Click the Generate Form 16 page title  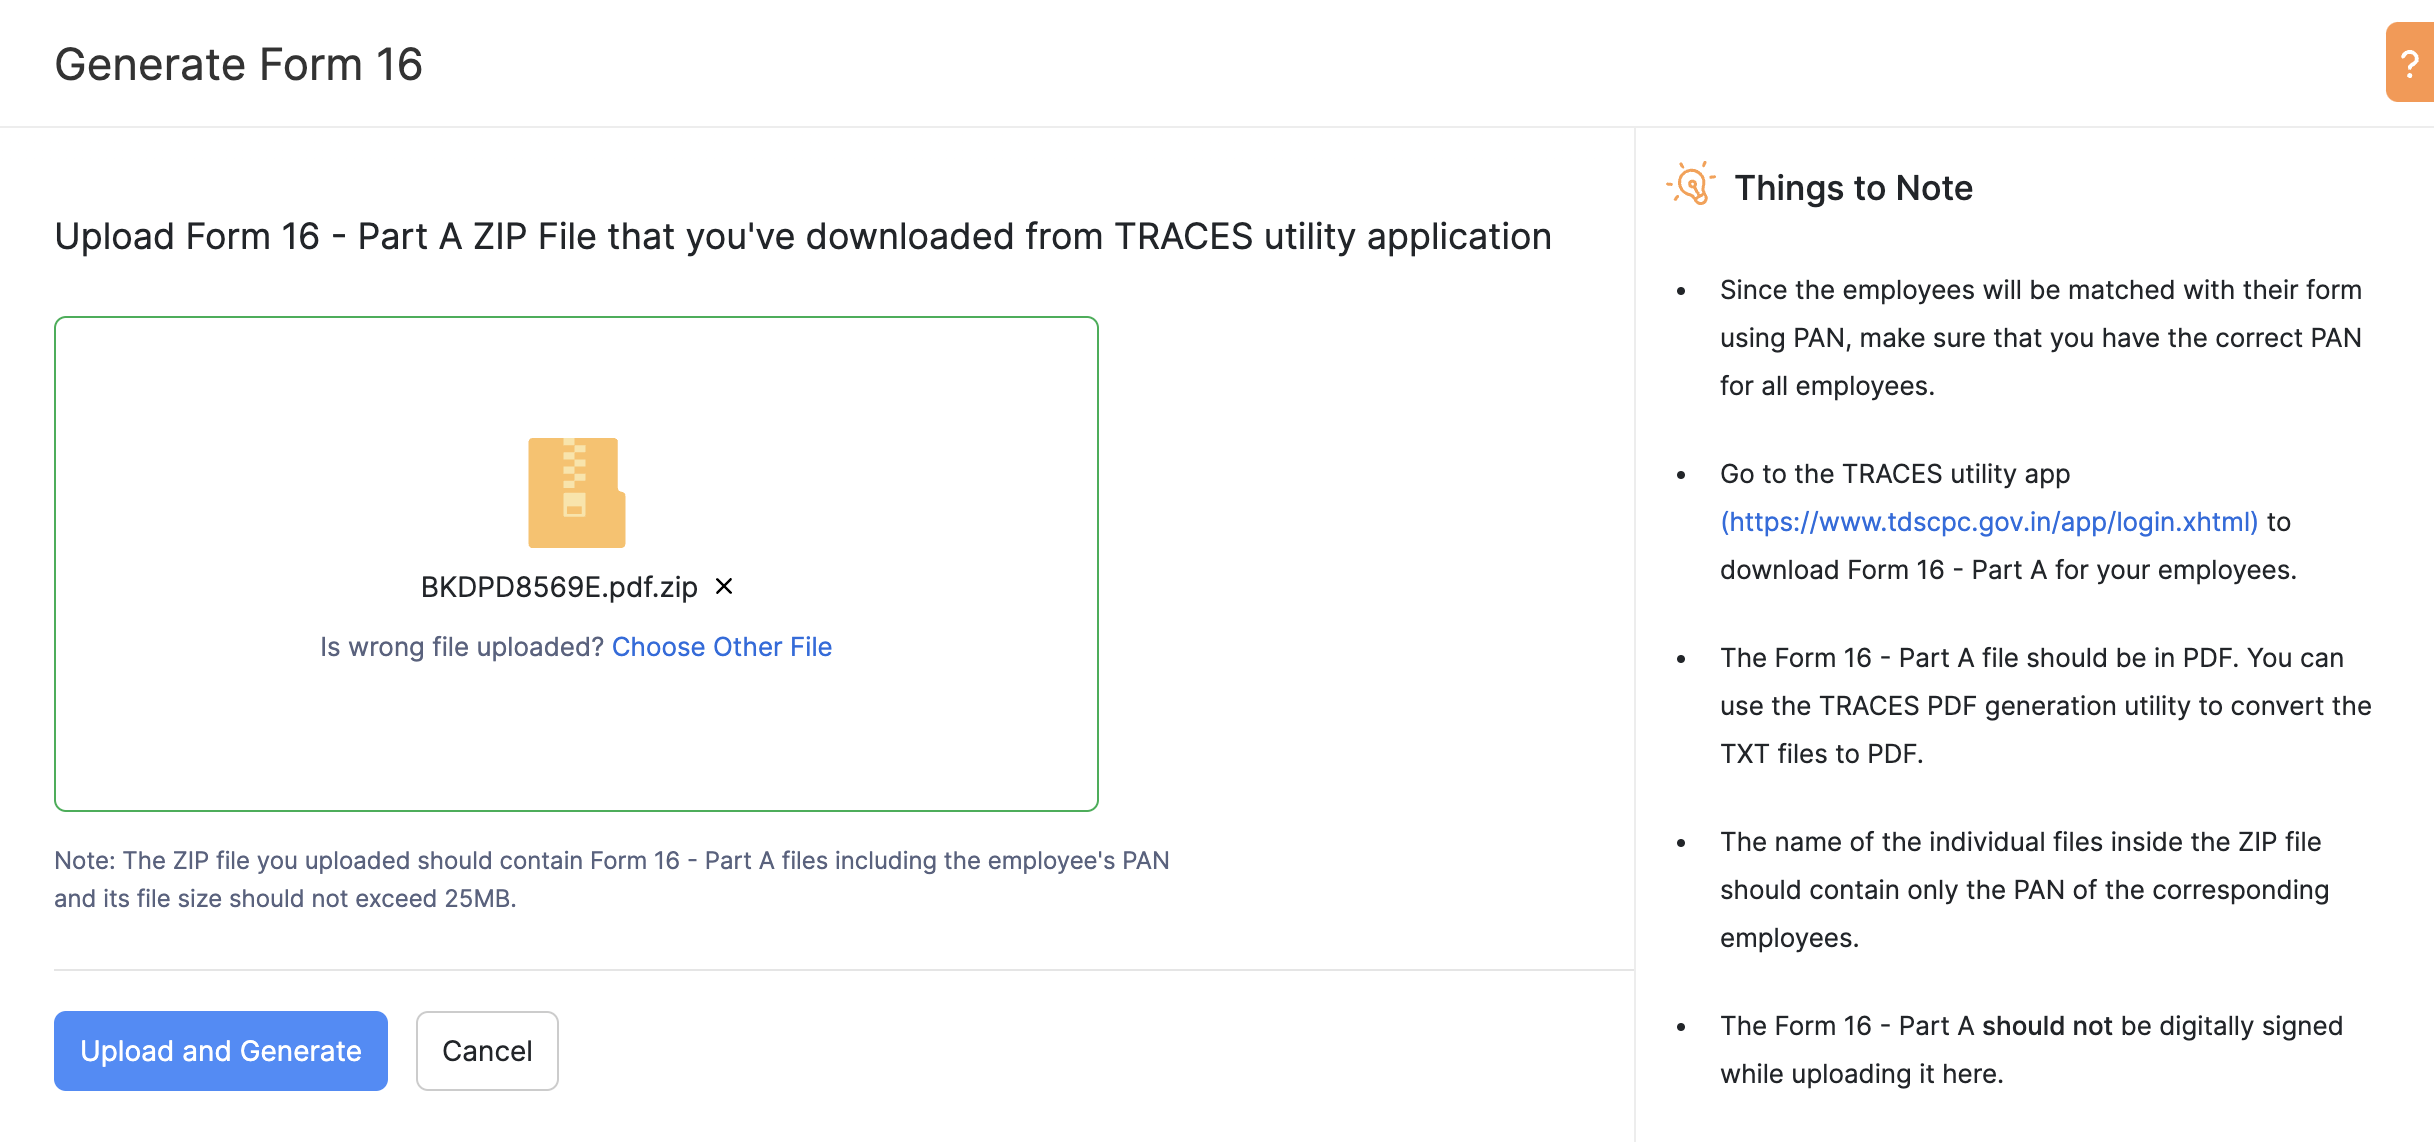(238, 65)
